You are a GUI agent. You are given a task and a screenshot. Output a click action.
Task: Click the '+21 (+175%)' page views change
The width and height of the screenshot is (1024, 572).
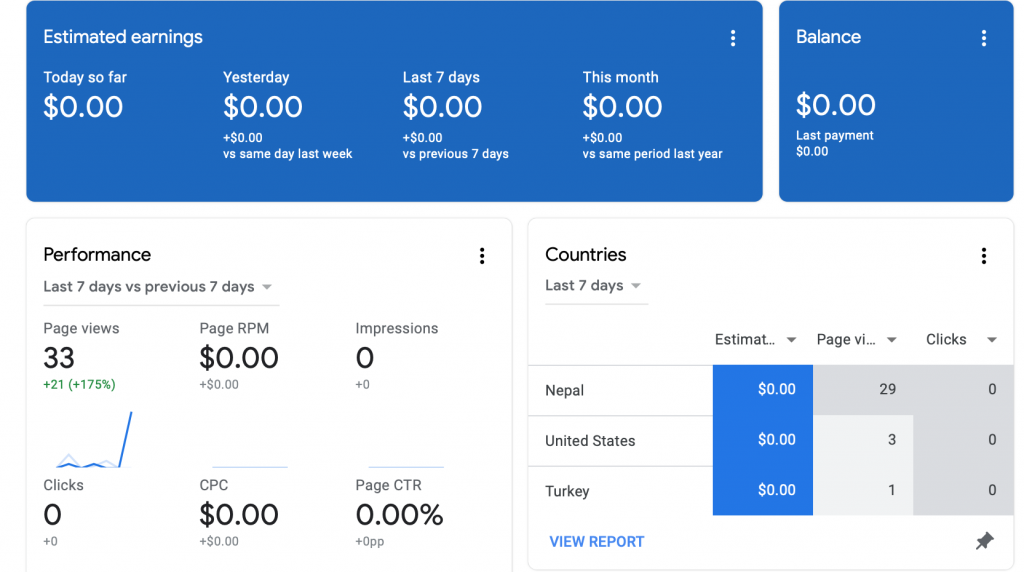79,385
